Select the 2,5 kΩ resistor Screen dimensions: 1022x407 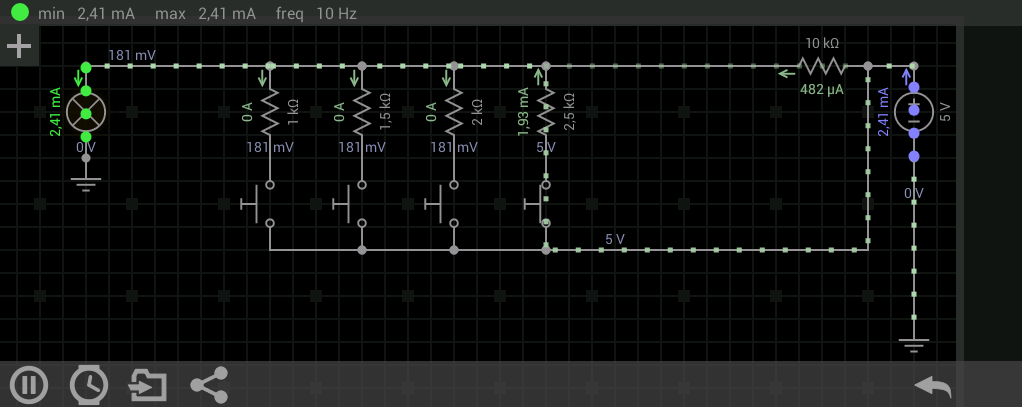[545, 112]
